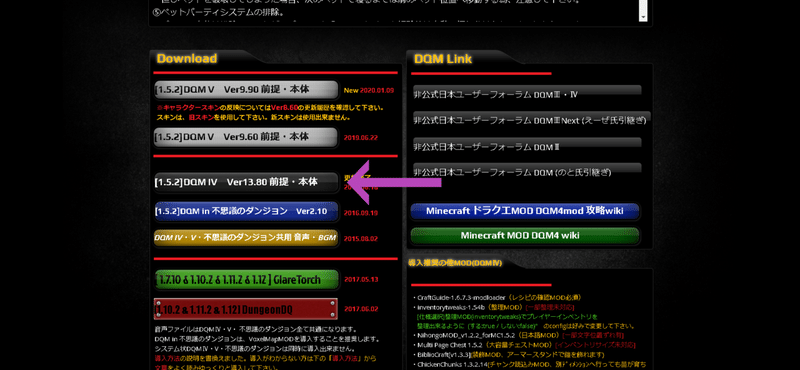Open the green Minecraft MOD DQM4 wiki button
Viewport: 800px width, 370px height.
click(x=525, y=236)
